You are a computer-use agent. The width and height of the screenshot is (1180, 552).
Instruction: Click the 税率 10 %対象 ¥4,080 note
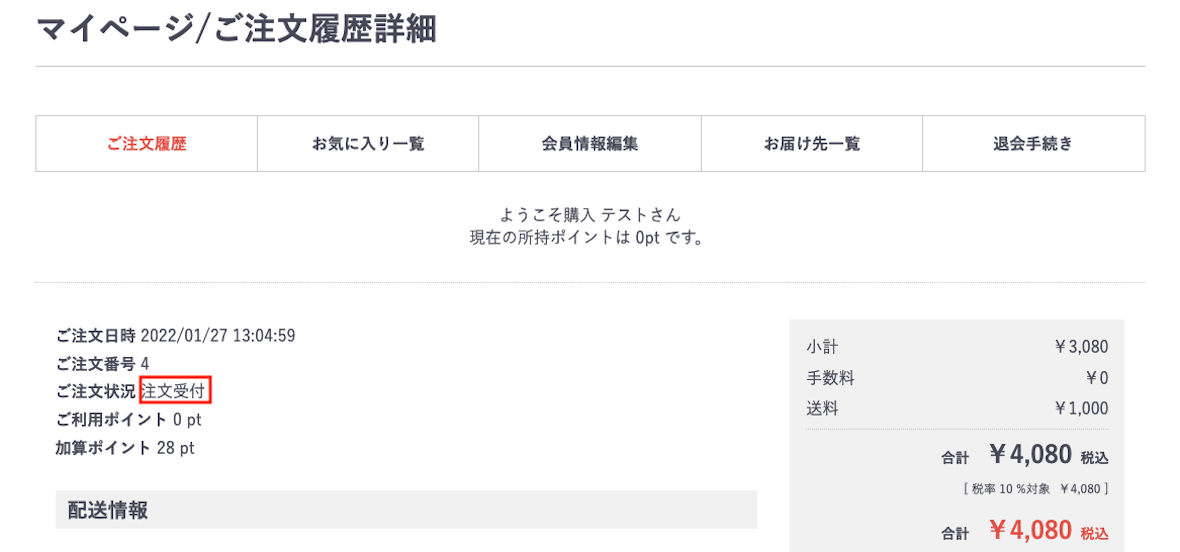(x=1033, y=489)
